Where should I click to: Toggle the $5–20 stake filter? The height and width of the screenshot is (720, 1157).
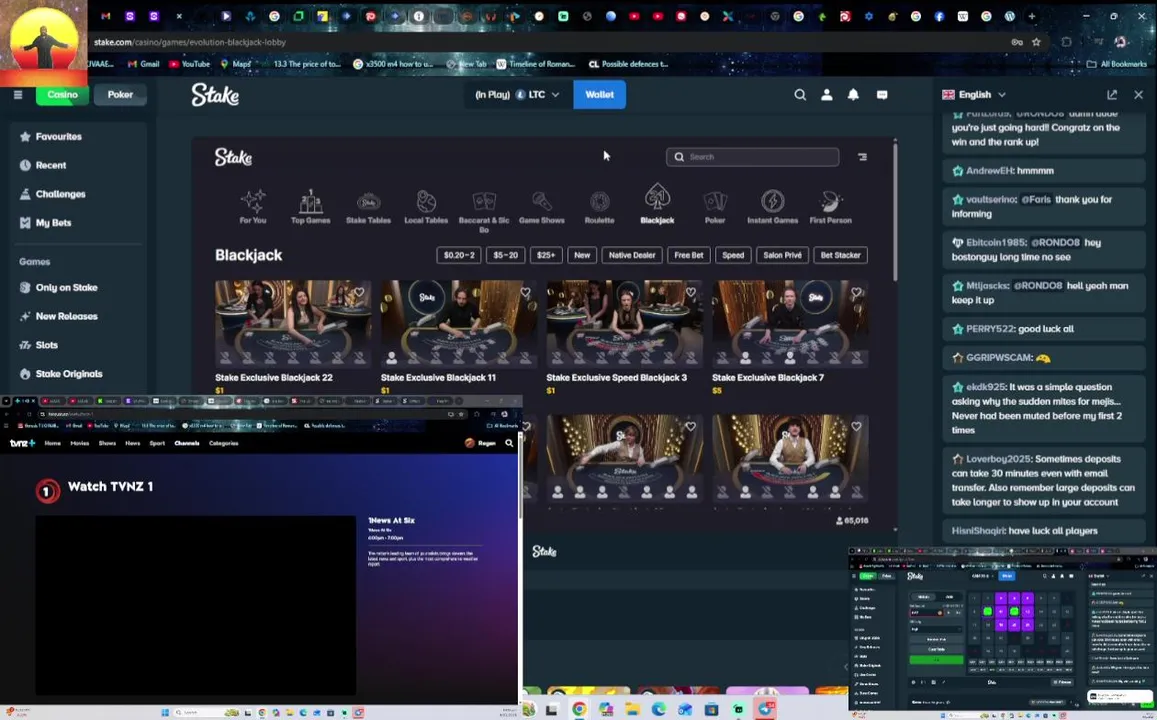point(505,255)
